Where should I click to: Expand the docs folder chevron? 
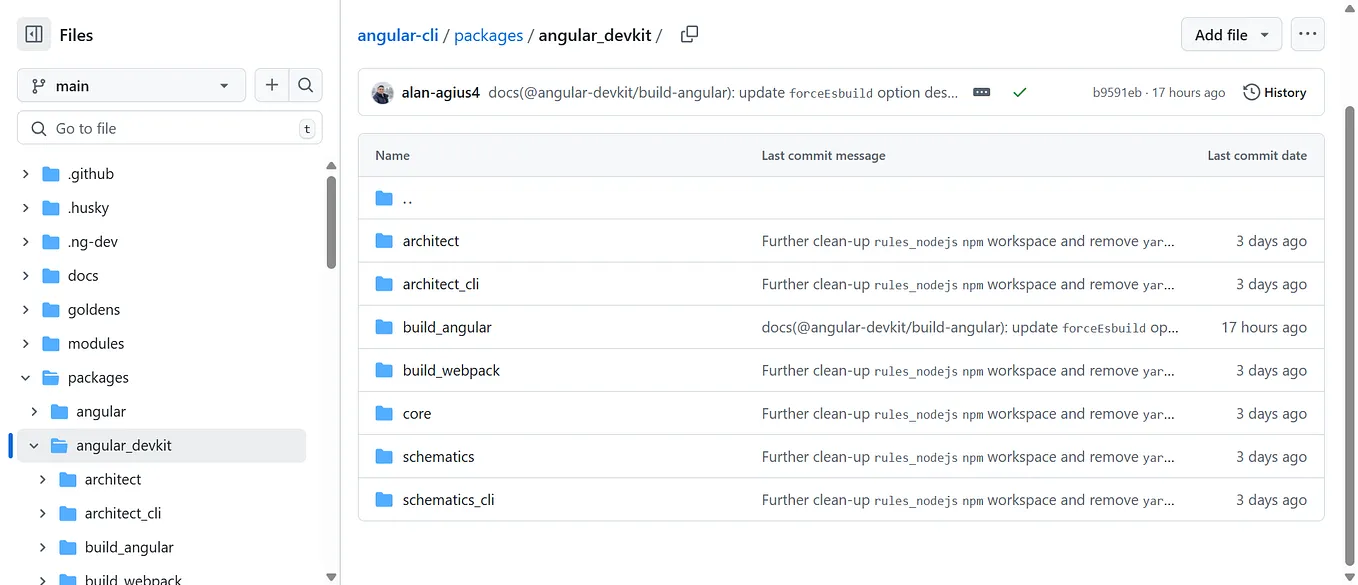(x=26, y=276)
